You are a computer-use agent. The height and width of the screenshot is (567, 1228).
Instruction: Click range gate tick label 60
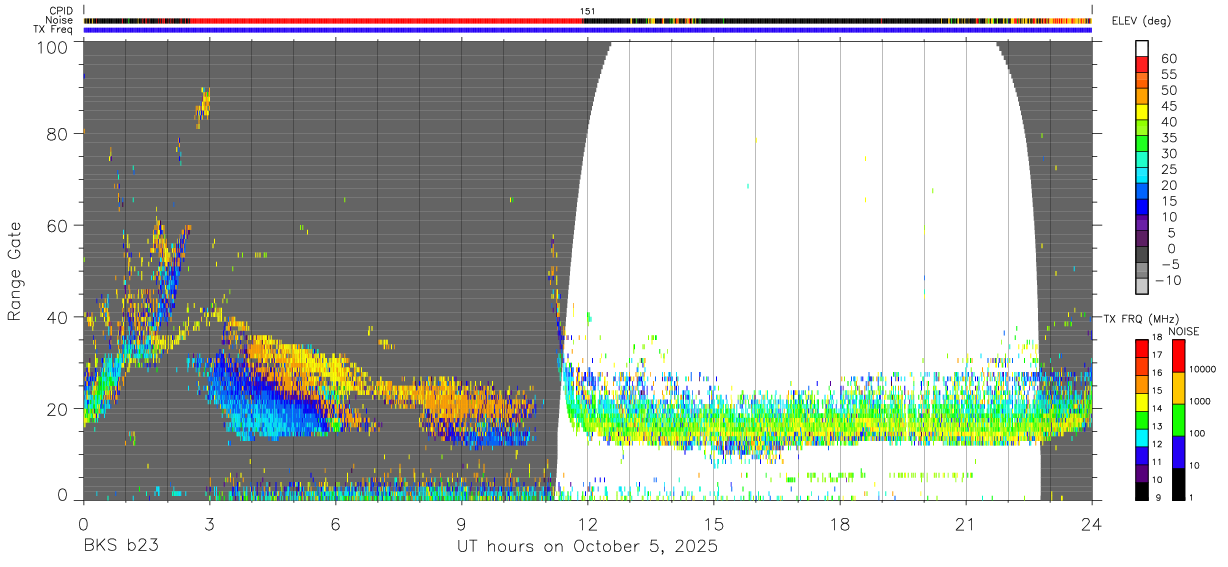click(59, 225)
